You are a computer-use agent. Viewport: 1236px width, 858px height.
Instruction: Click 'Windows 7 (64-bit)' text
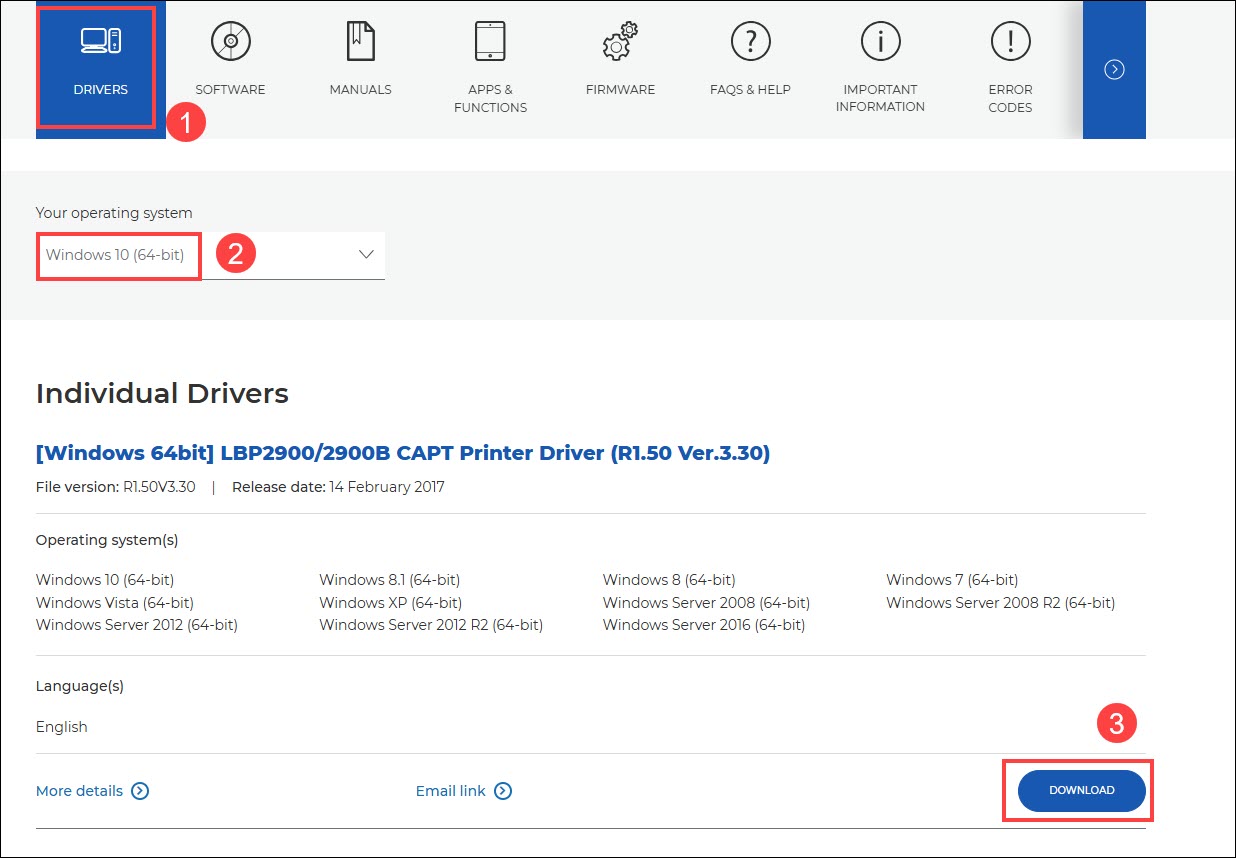pyautogui.click(x=952, y=580)
